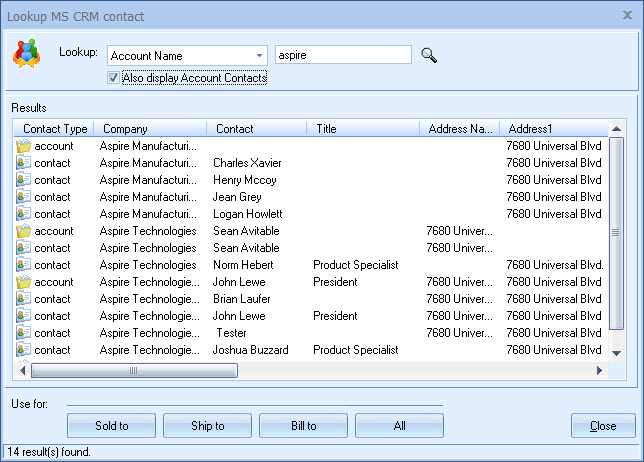Click the account folder icon for Aspire Manufacturing
The width and height of the screenshot is (644, 462).
pyautogui.click(x=24, y=146)
